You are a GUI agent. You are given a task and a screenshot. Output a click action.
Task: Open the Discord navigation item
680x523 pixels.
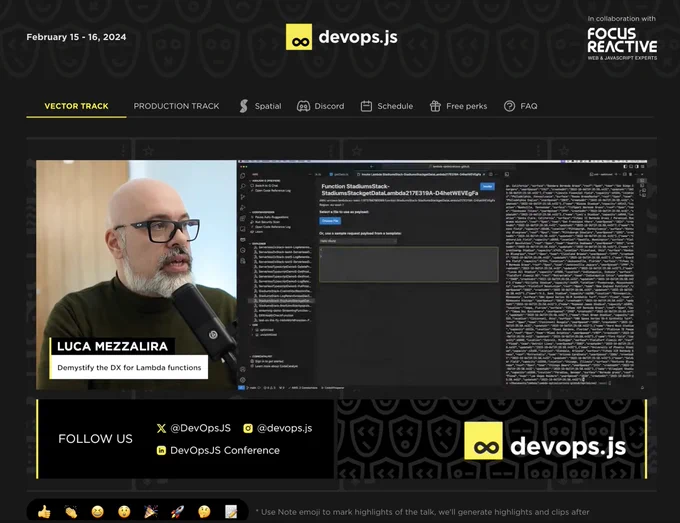(320, 106)
